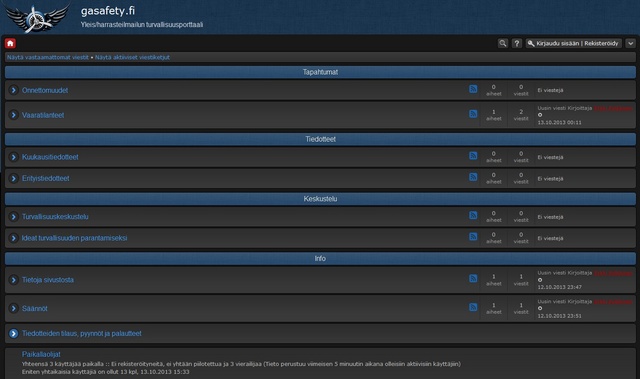
Task: Open RSS feed for Säännöt
Action: [x=473, y=307]
